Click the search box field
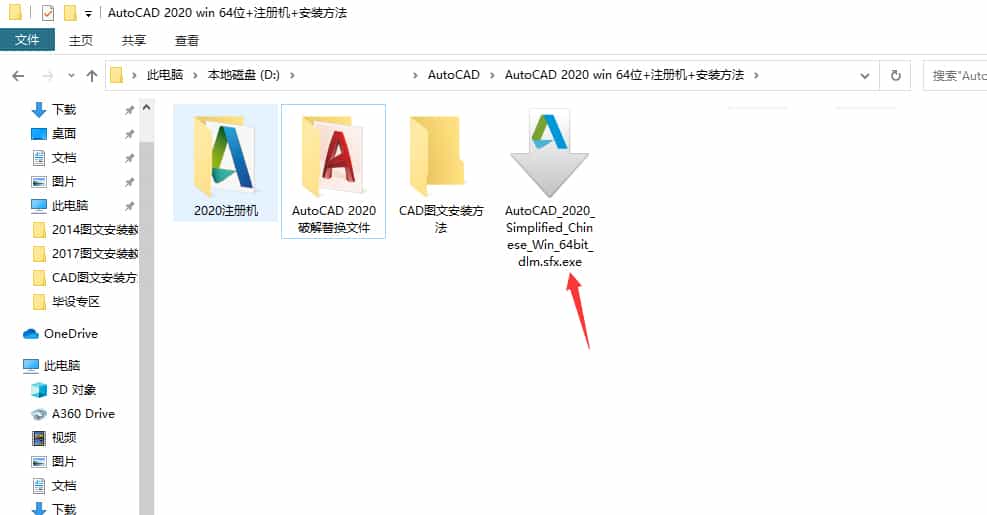Screen dimensions: 987x515 [956, 76]
